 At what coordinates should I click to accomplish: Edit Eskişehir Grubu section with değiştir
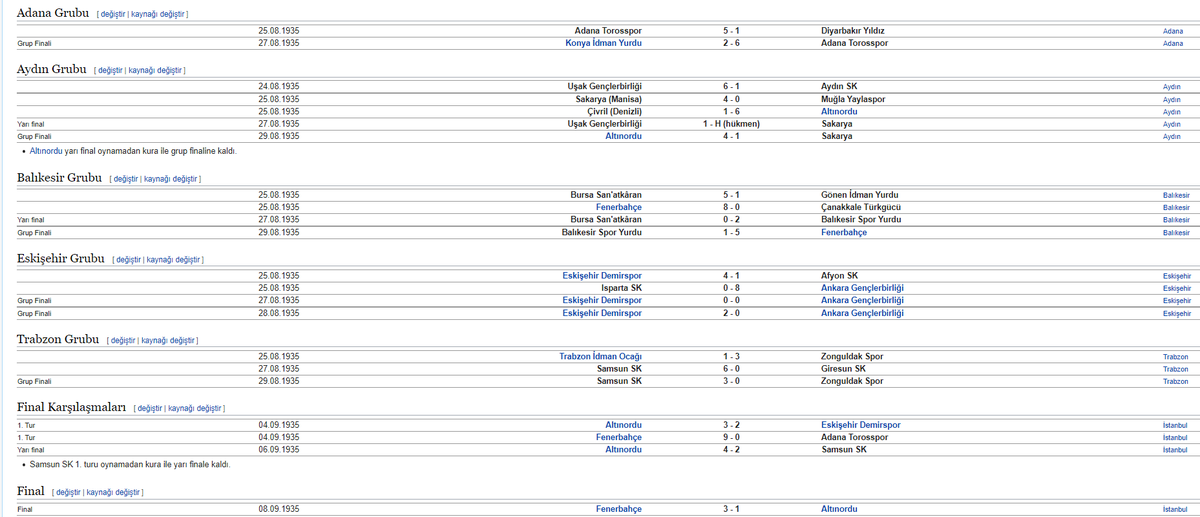click(129, 259)
